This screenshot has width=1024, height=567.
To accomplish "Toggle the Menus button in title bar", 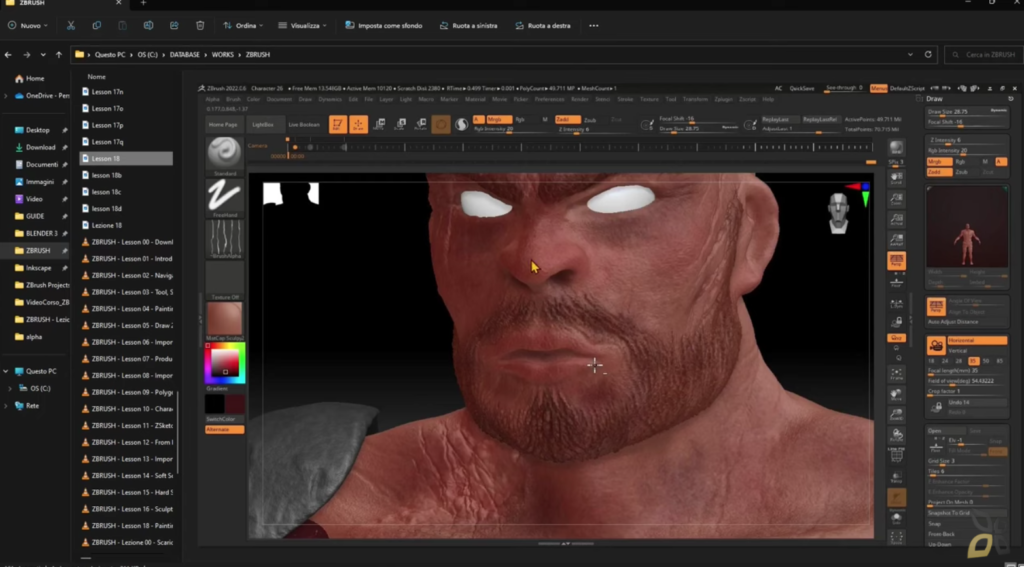I will coord(878,88).
